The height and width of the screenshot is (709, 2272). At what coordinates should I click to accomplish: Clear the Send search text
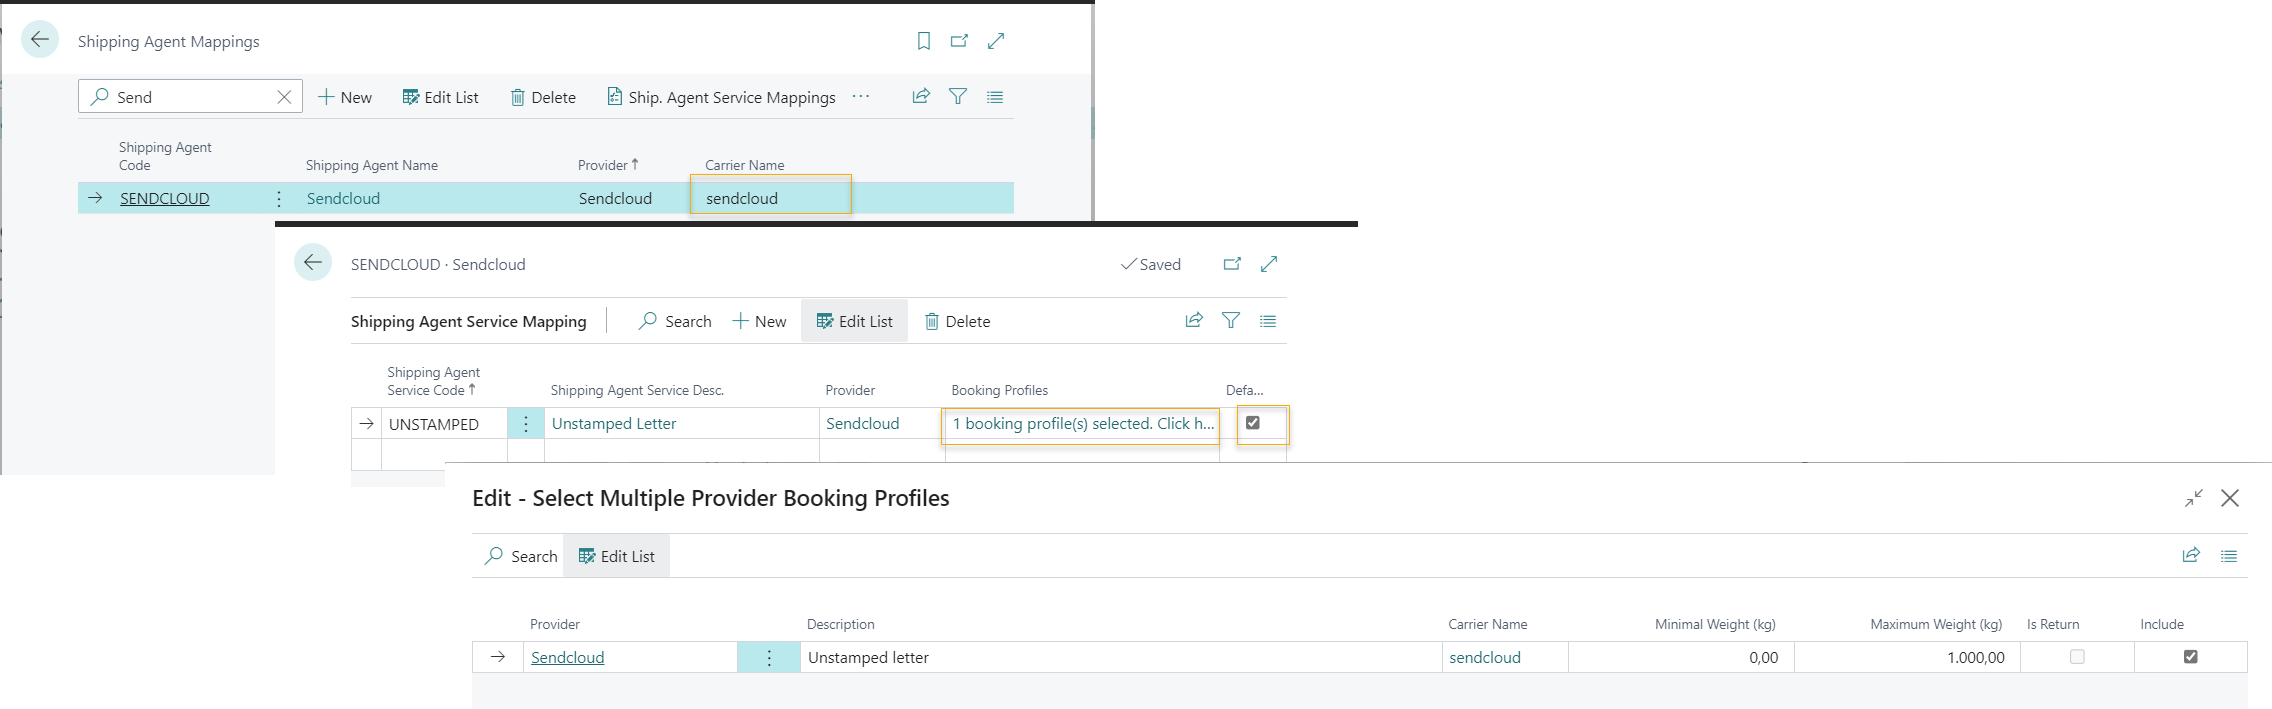(x=284, y=97)
